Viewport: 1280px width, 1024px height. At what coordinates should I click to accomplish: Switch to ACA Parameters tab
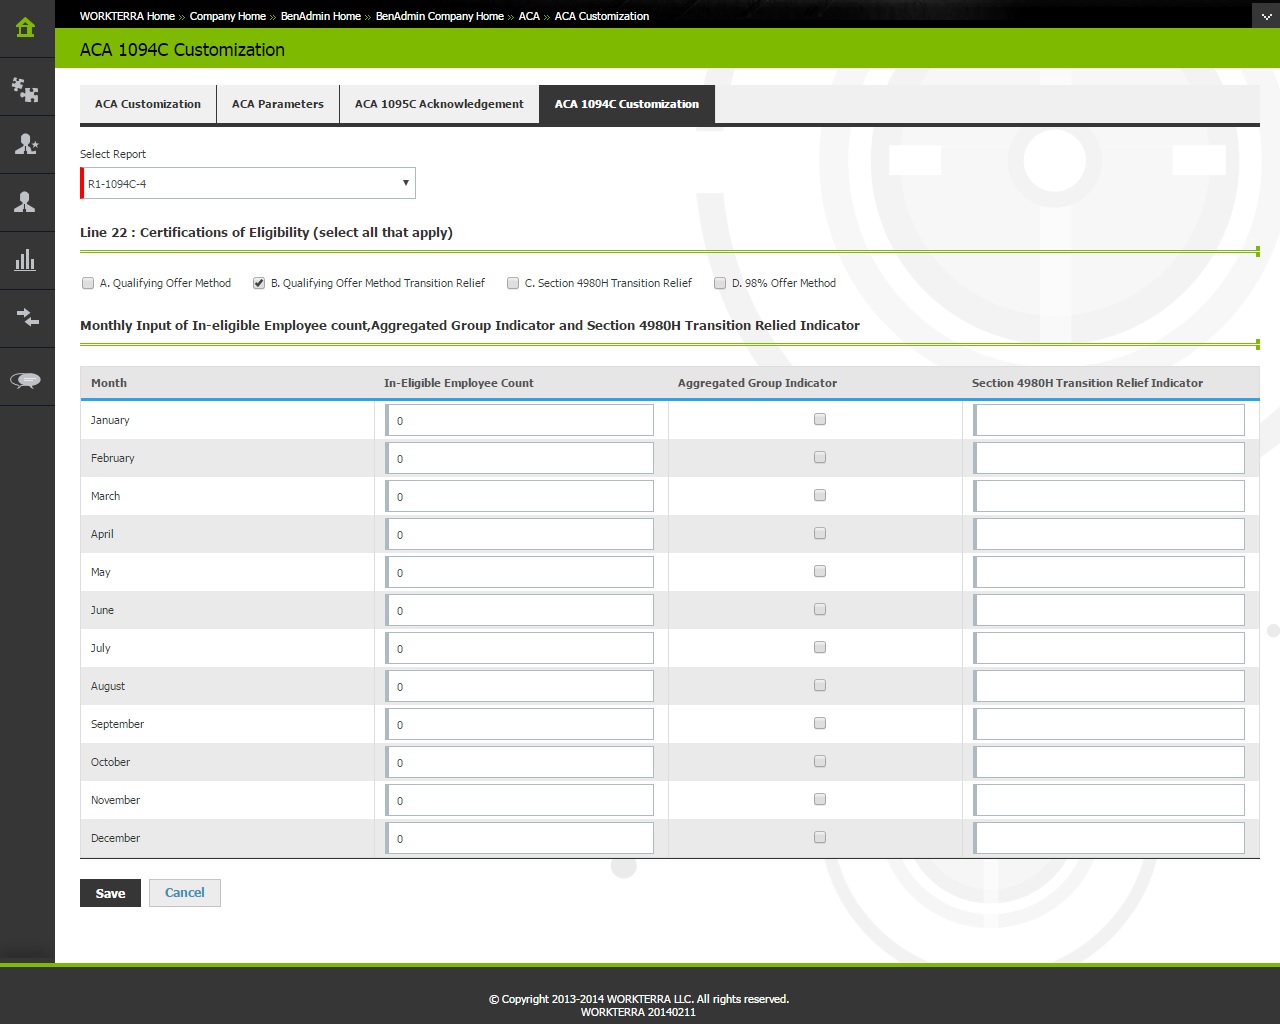pyautogui.click(x=278, y=104)
